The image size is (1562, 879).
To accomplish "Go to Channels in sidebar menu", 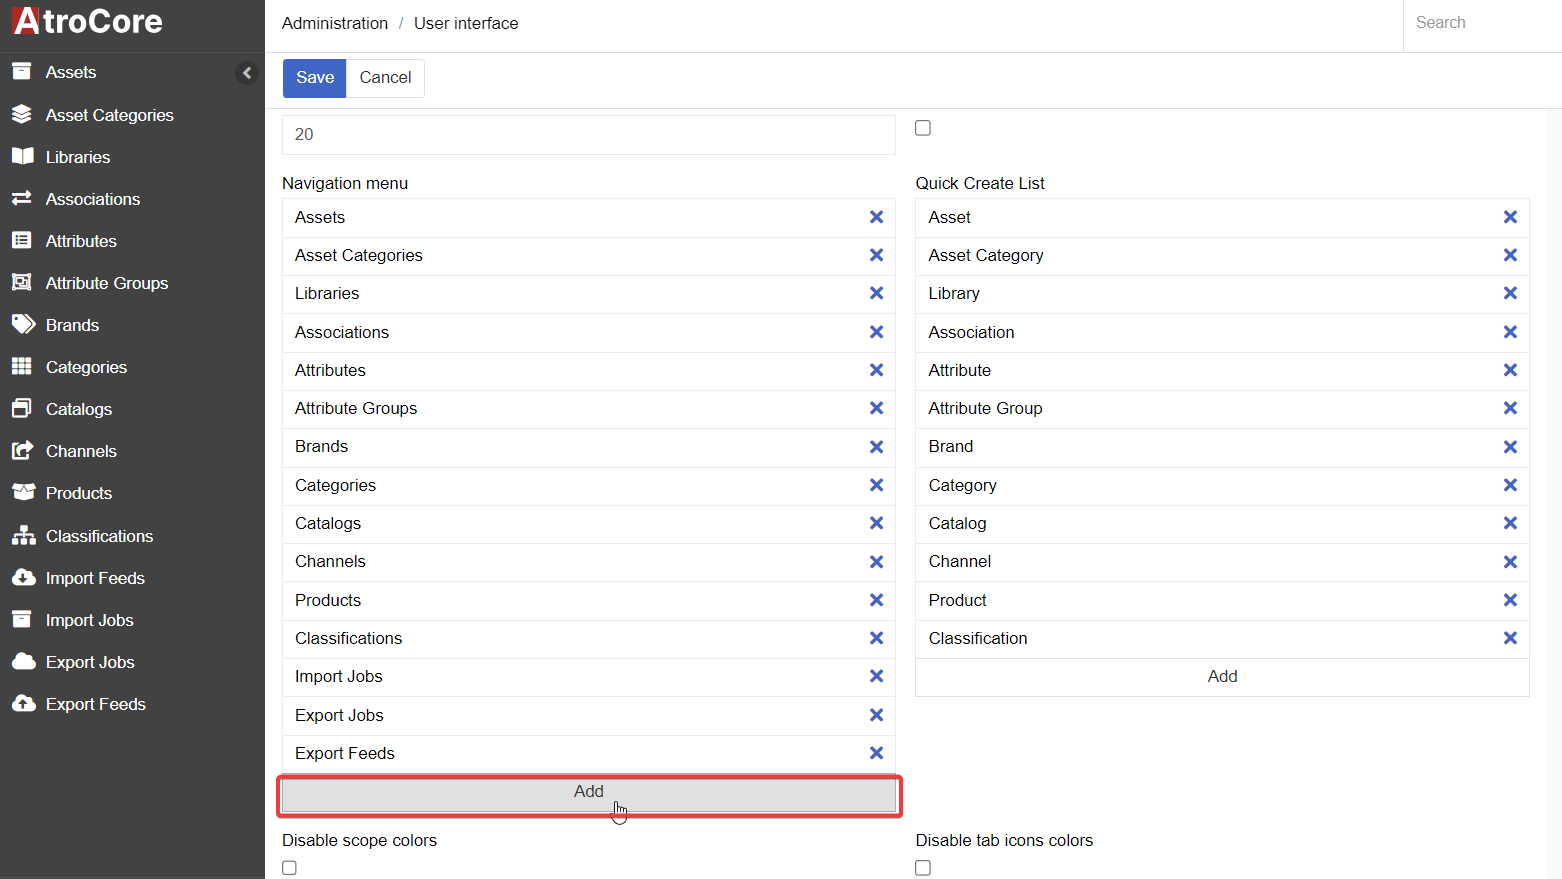I will [81, 451].
